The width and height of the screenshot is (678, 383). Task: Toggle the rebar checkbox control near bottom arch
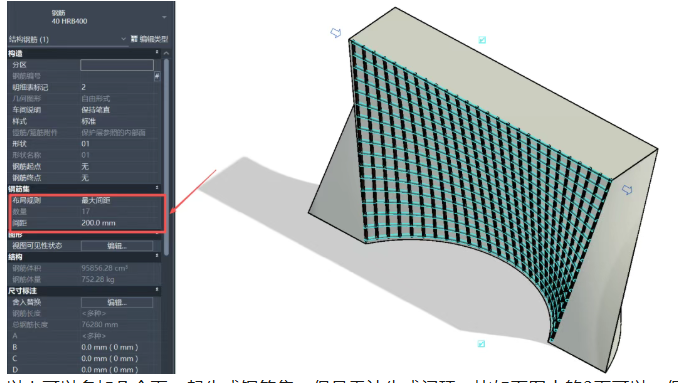481,344
